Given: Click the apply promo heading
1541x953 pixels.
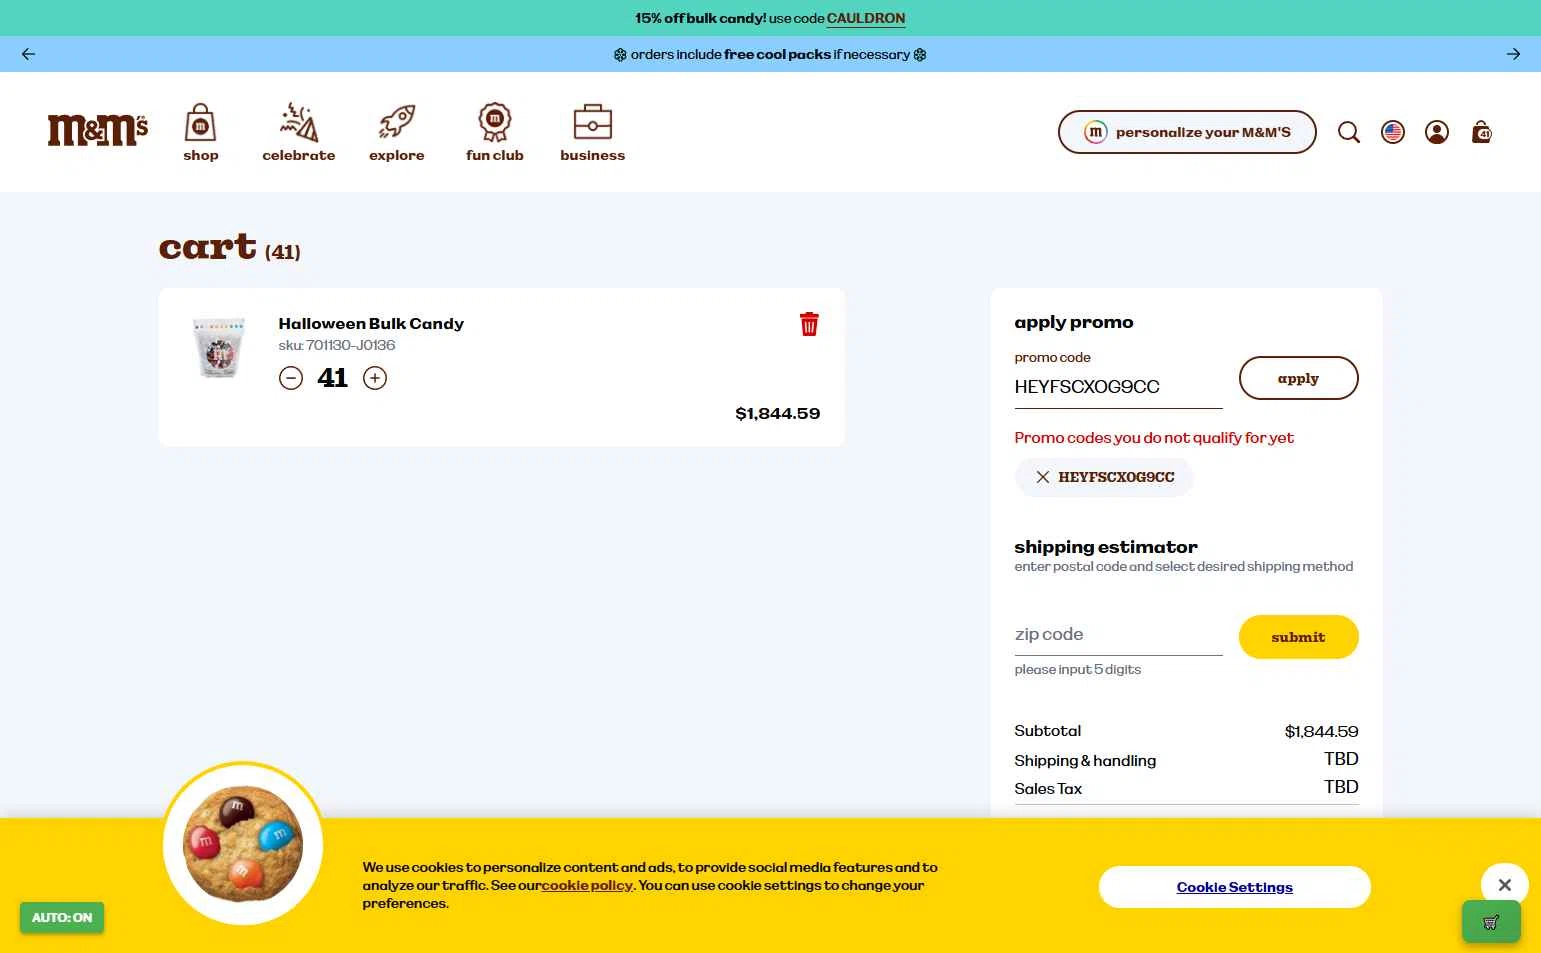Looking at the screenshot, I should [1074, 322].
